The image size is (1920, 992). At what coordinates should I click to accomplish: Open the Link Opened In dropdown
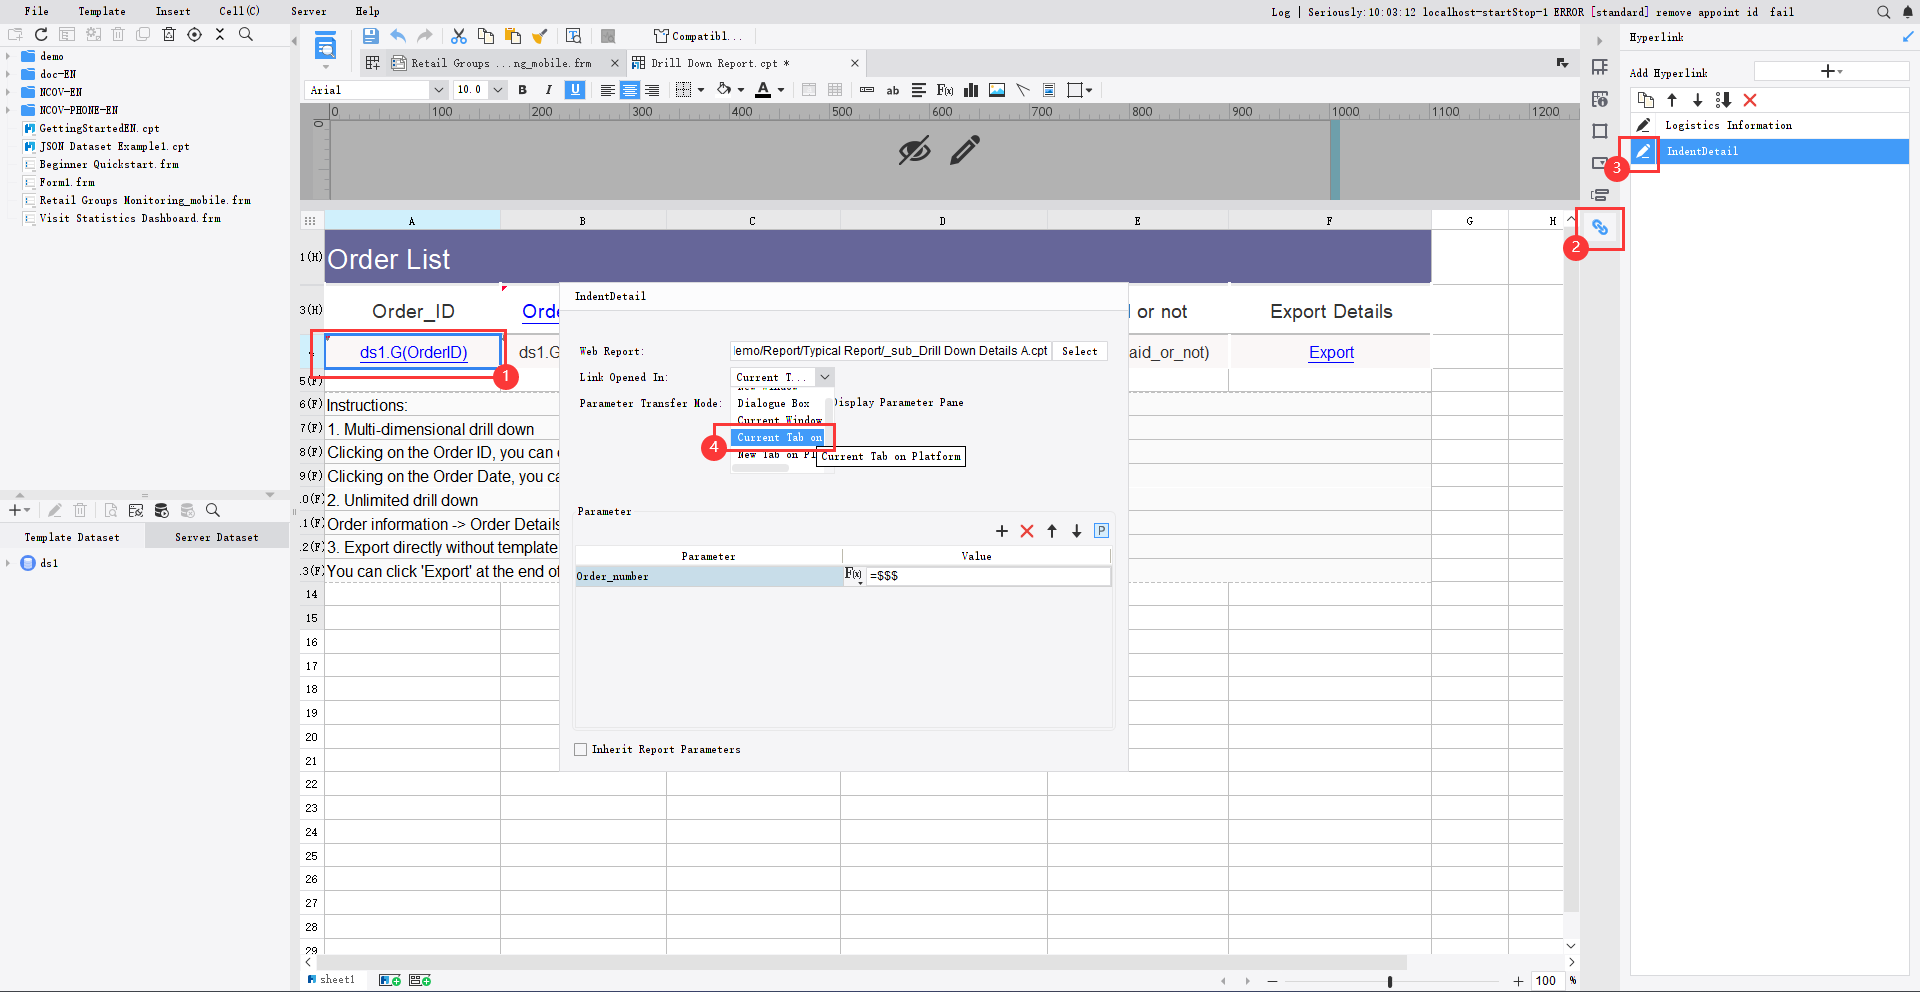pyautogui.click(x=823, y=377)
